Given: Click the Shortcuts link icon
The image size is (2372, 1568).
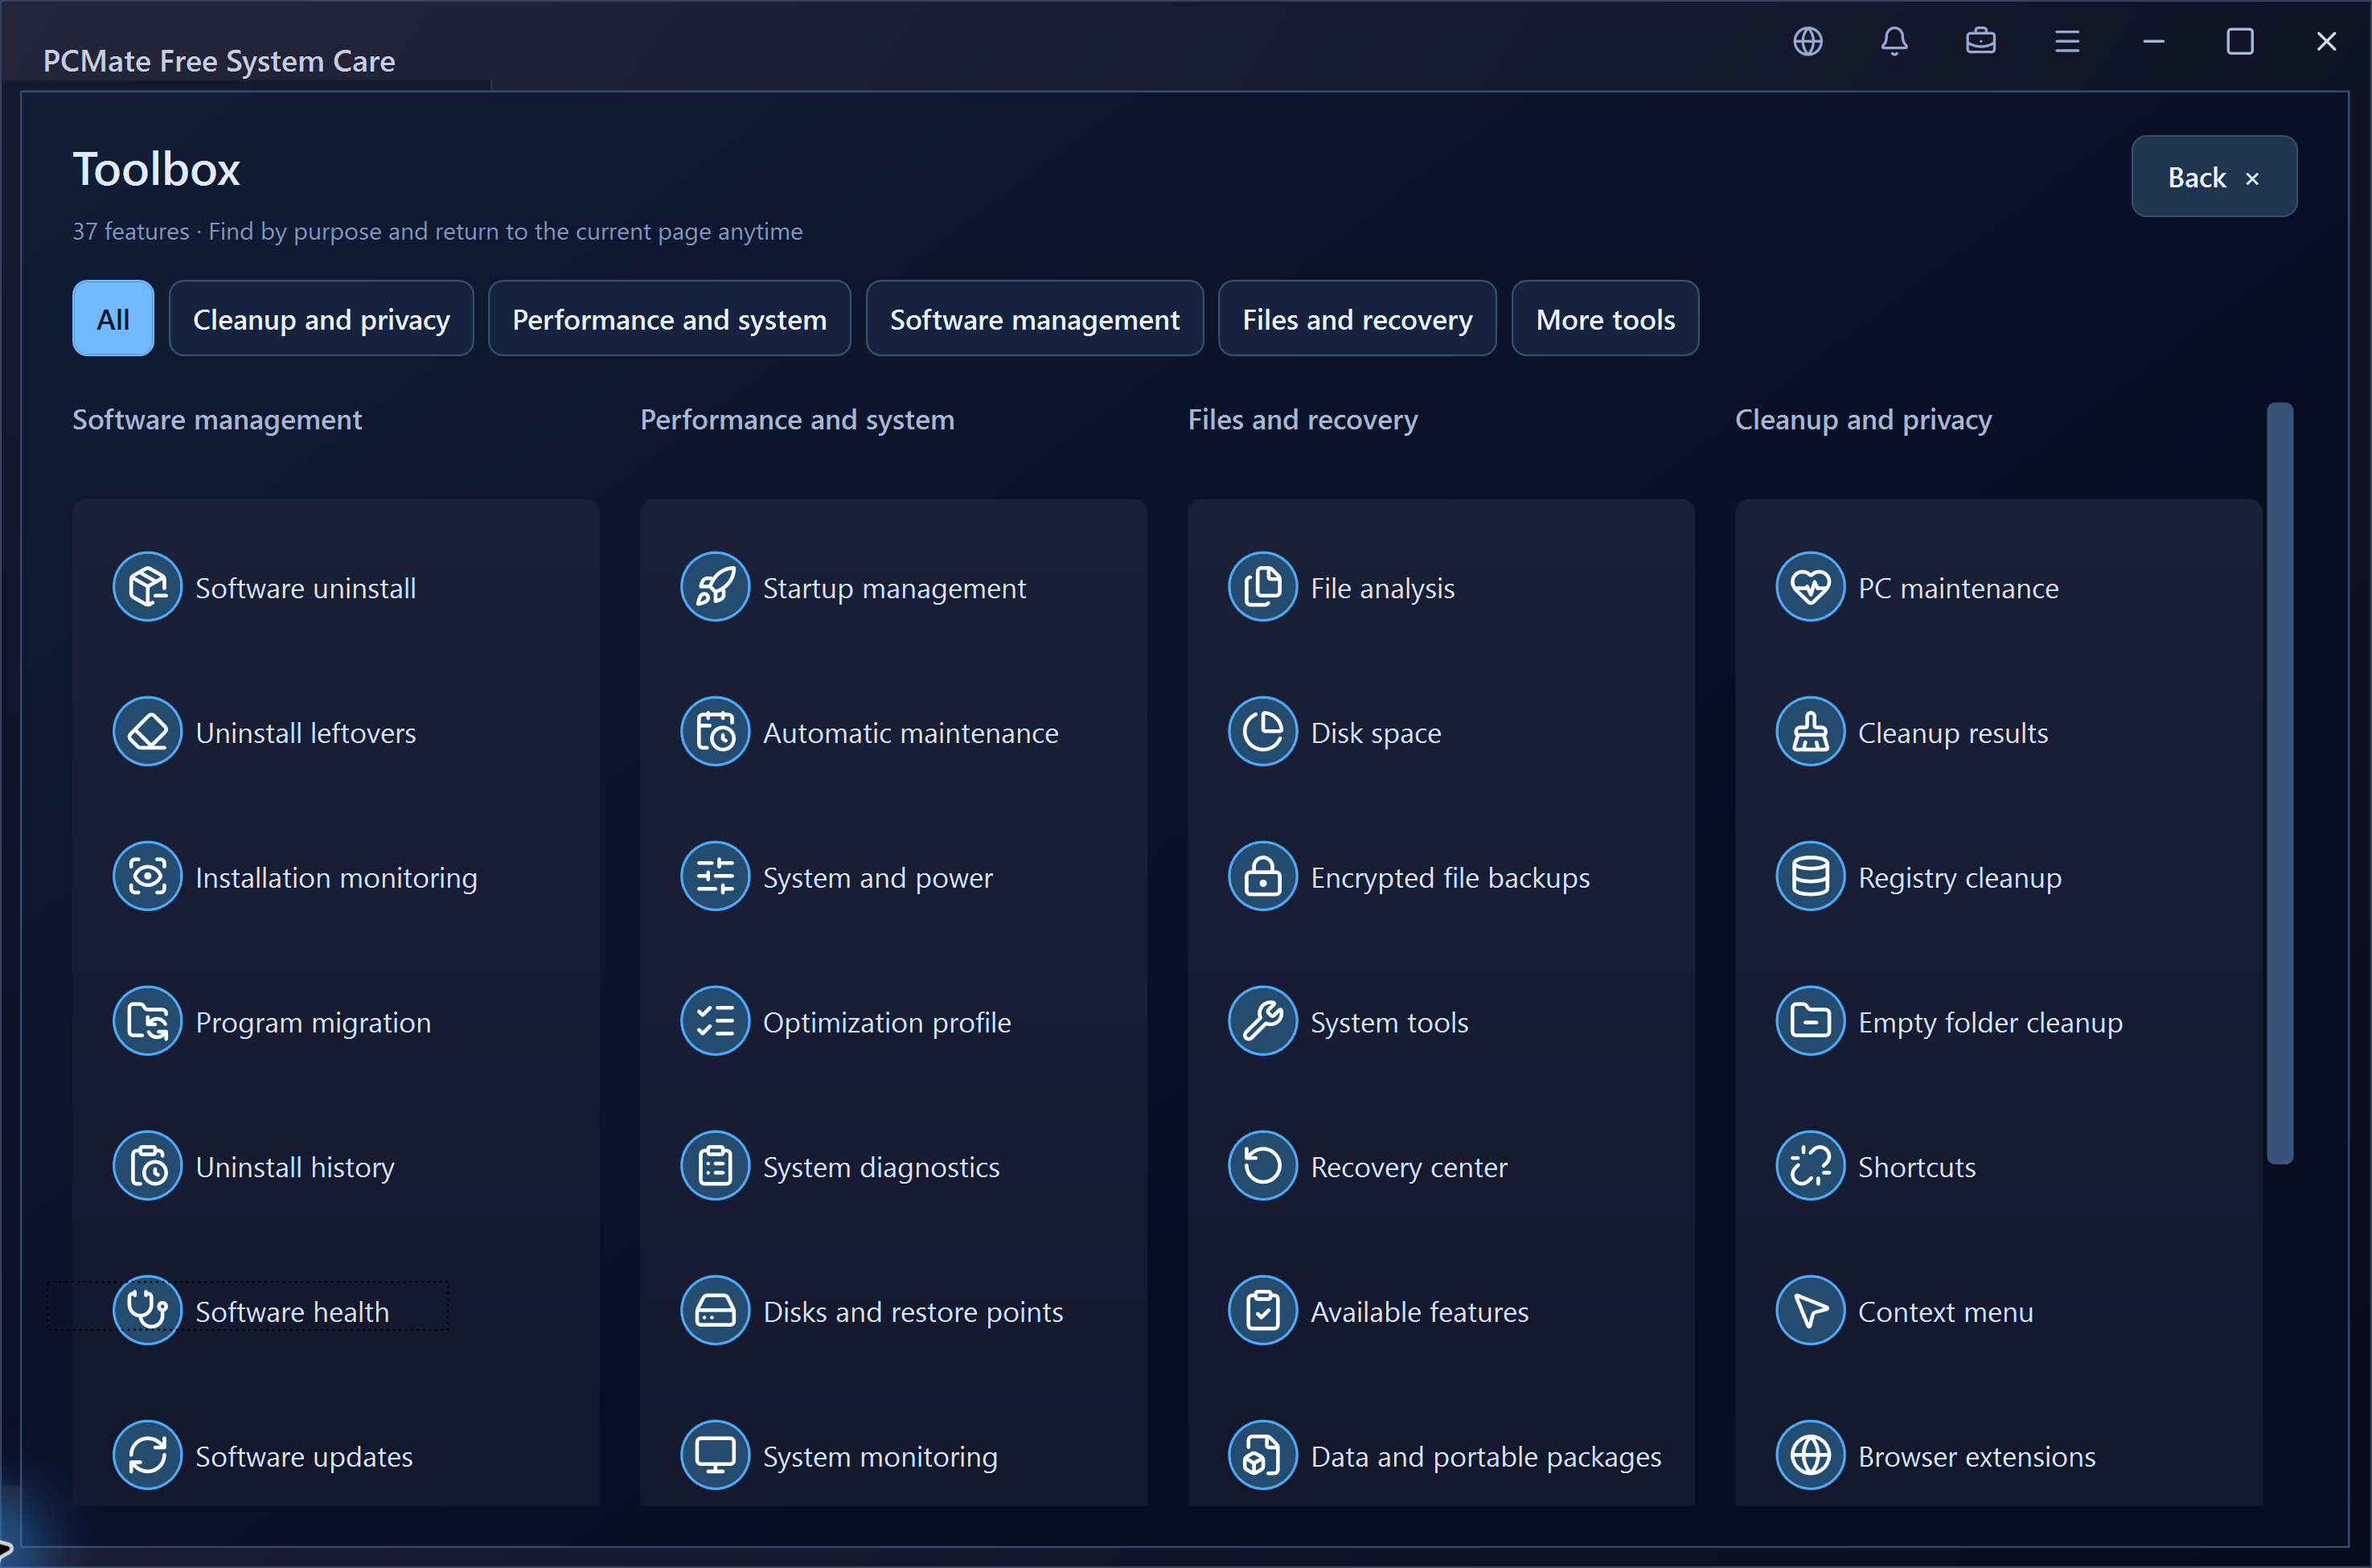Looking at the screenshot, I should 1810,1166.
